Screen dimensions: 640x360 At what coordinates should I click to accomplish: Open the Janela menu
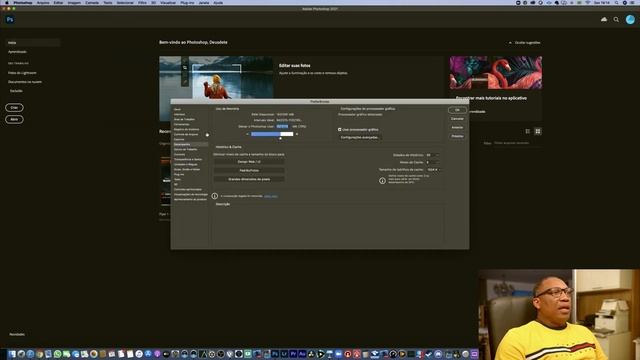coord(204,2)
